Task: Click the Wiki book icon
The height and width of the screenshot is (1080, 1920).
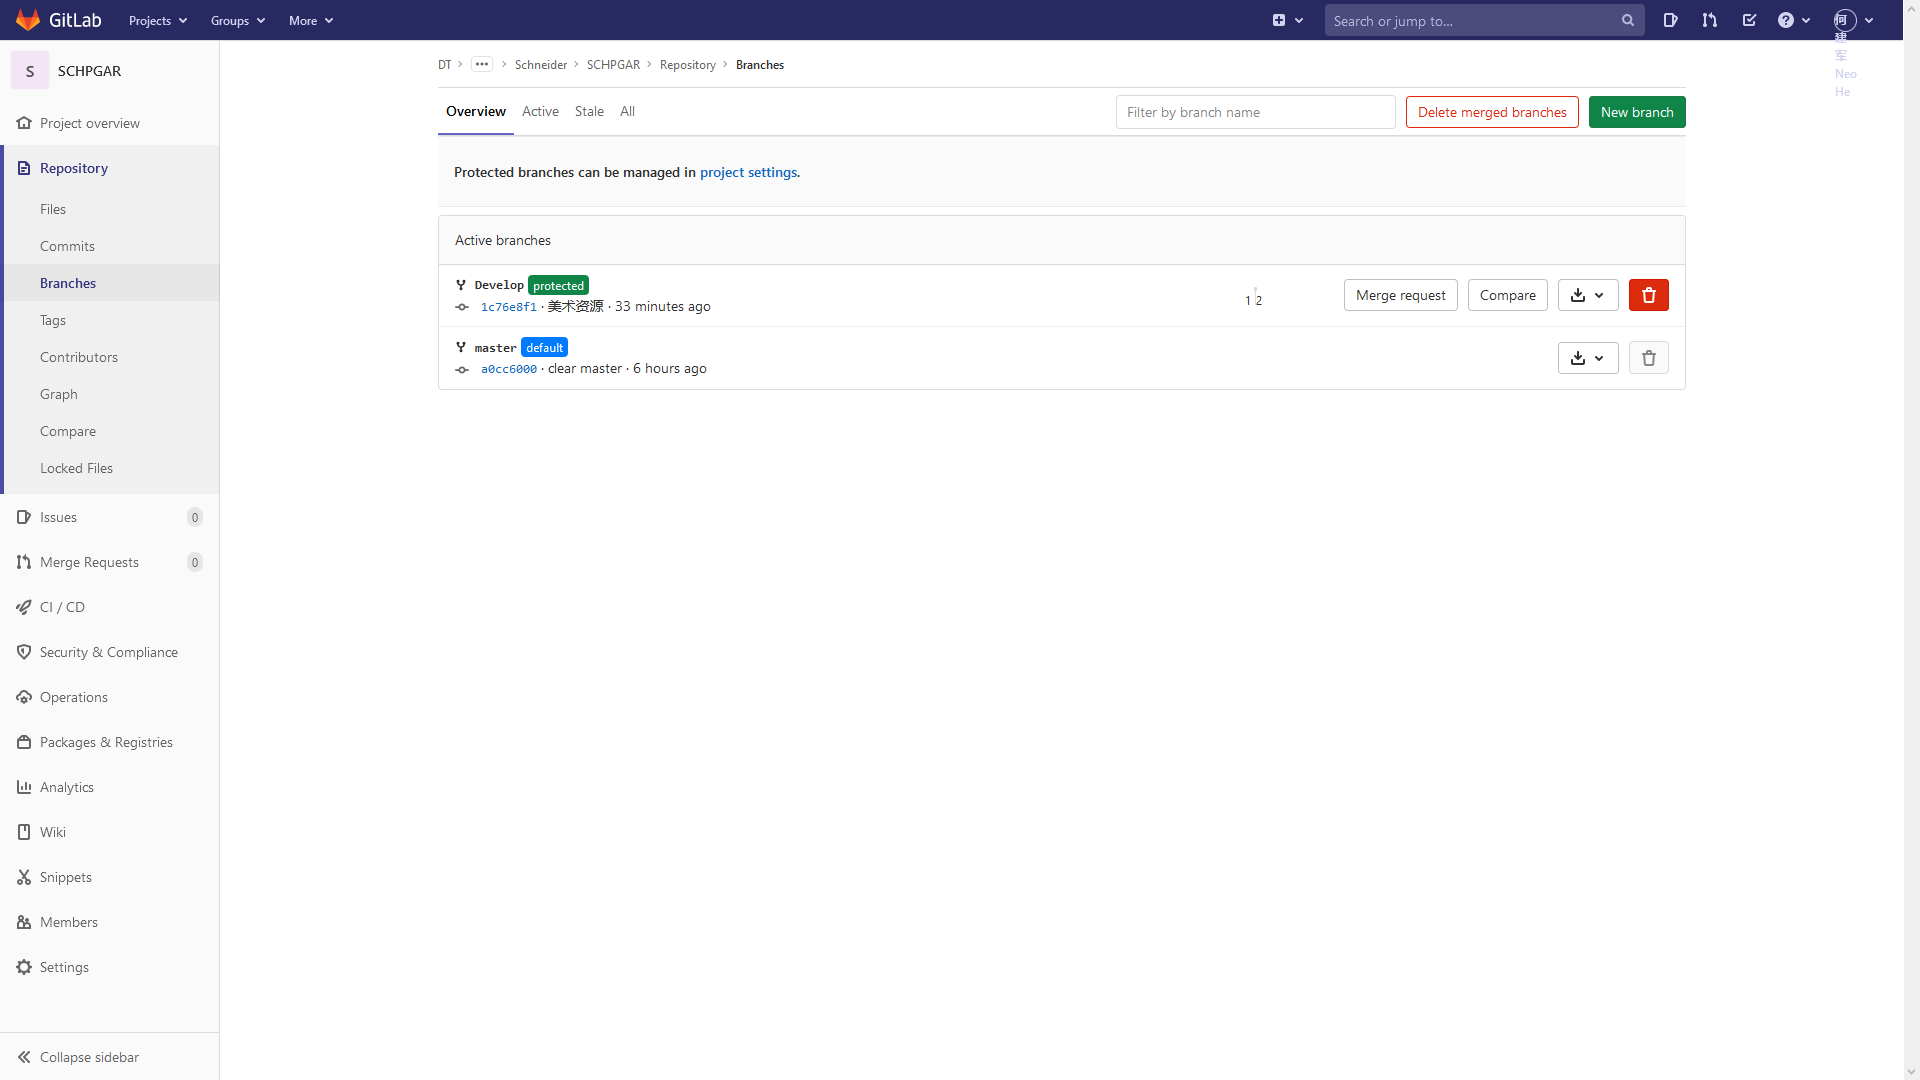Action: pyautogui.click(x=24, y=832)
